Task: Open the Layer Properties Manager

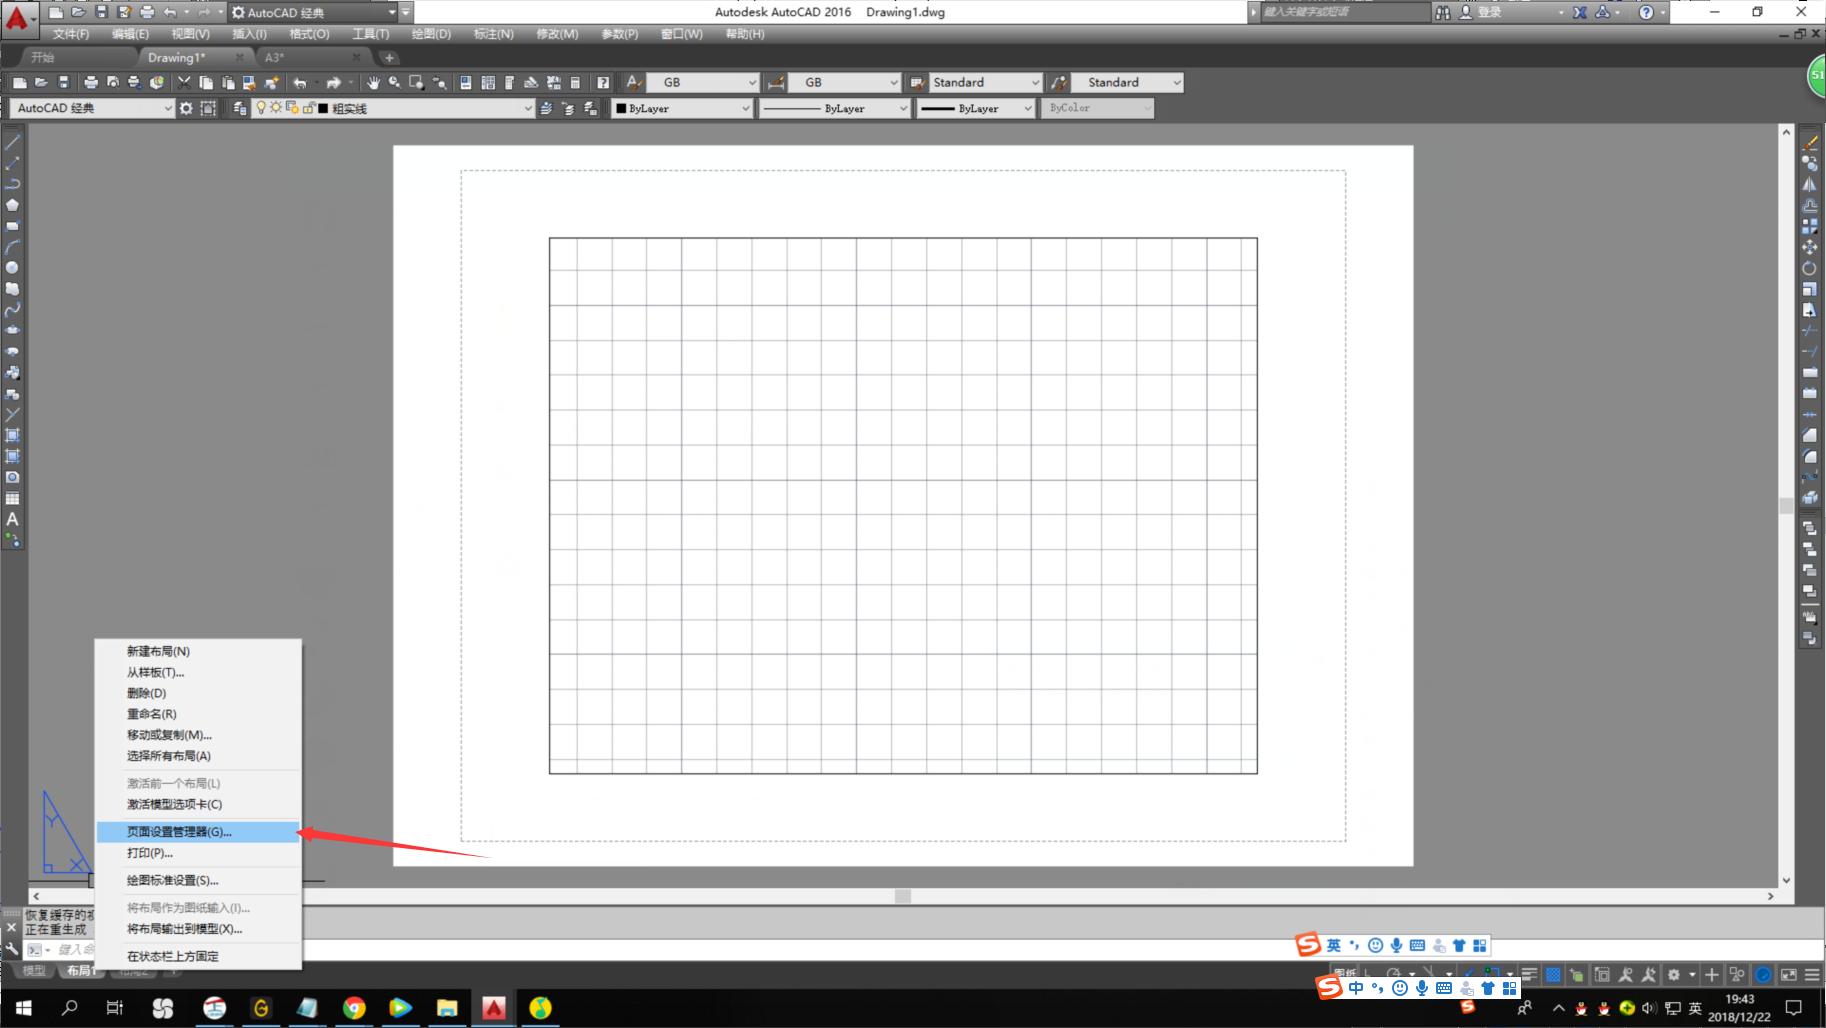Action: click(240, 108)
